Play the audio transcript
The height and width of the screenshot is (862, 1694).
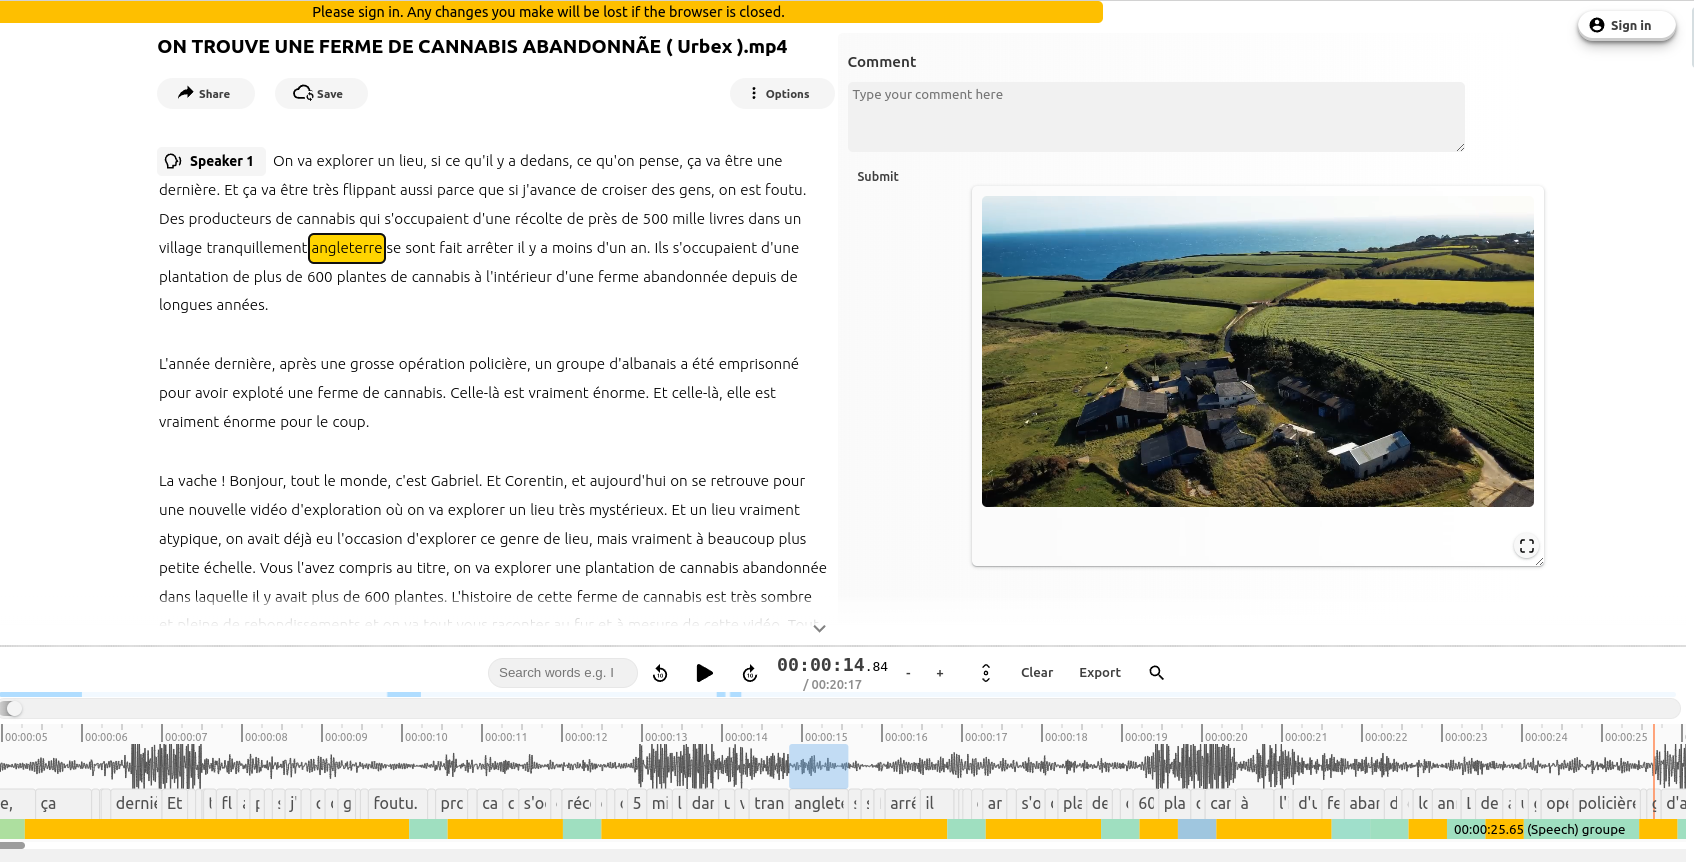pyautogui.click(x=704, y=673)
